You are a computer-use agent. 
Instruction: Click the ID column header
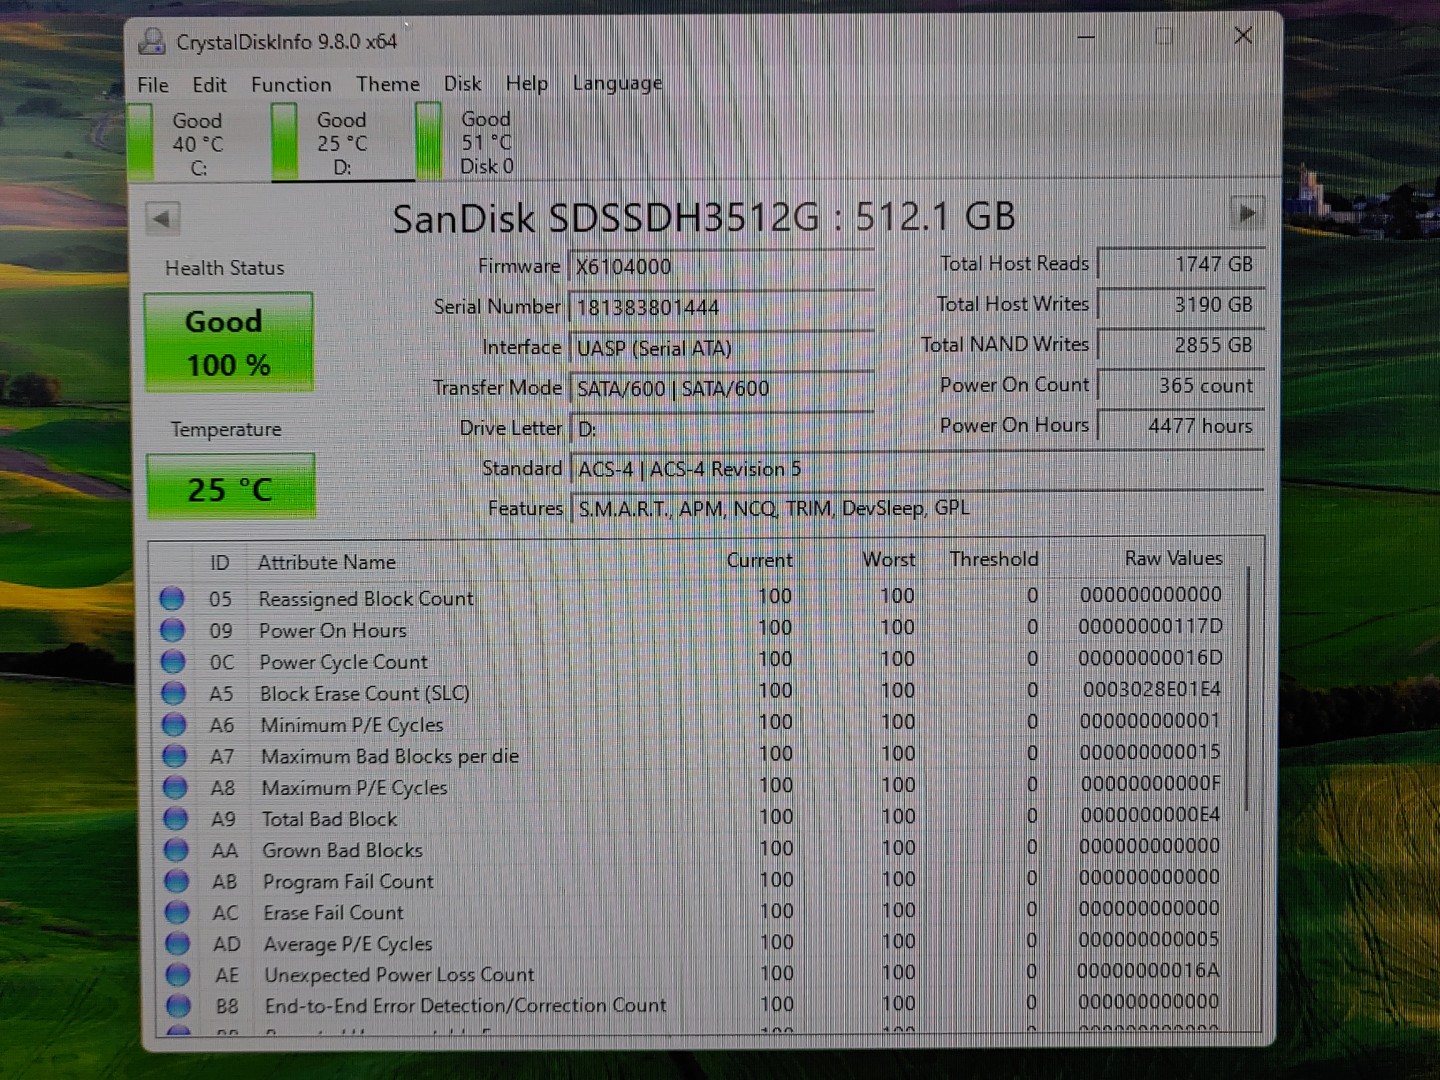click(219, 562)
